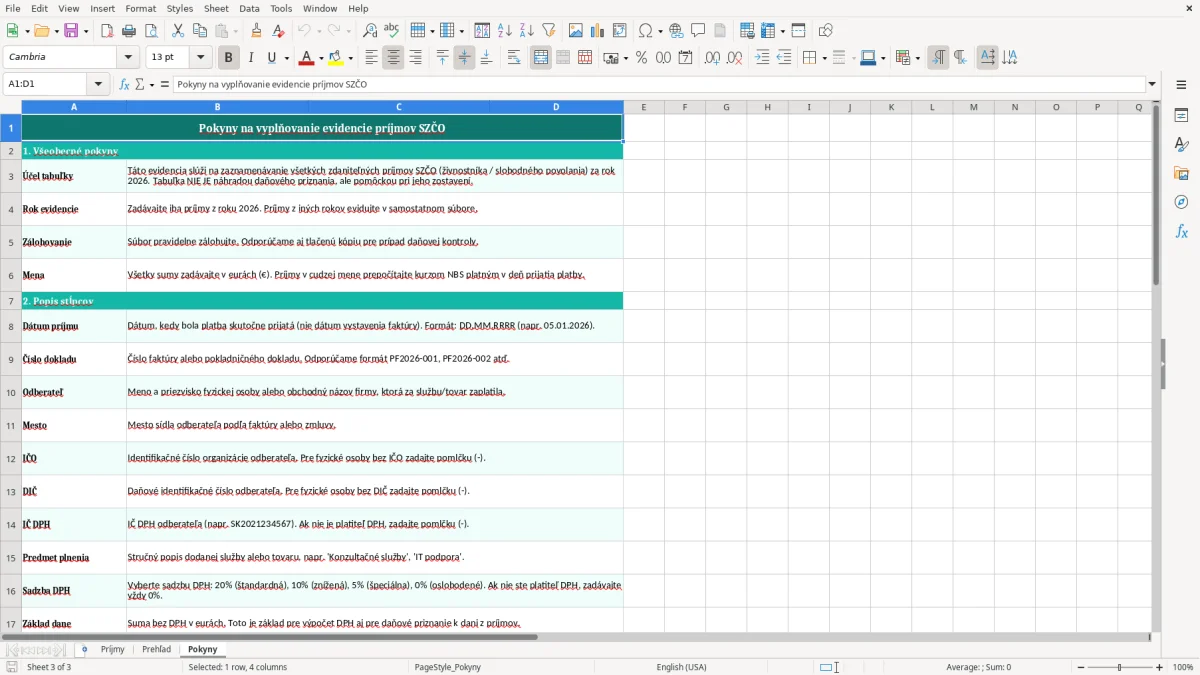1200x675 pixels.
Task: Expand the formula bar
Action: [x=1152, y=85]
